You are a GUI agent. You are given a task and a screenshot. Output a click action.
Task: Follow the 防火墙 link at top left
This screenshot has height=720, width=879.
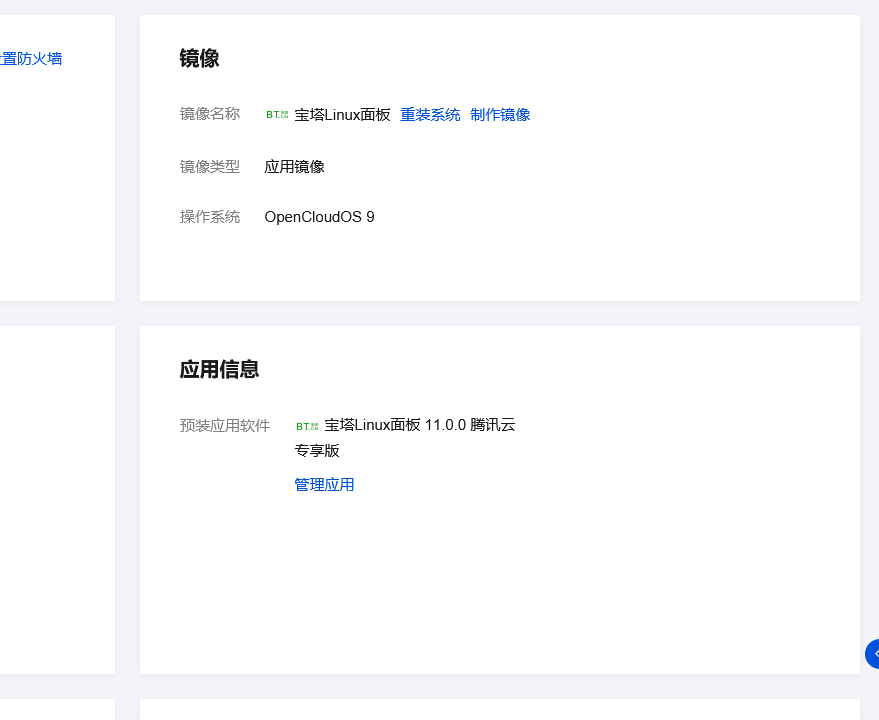31,59
